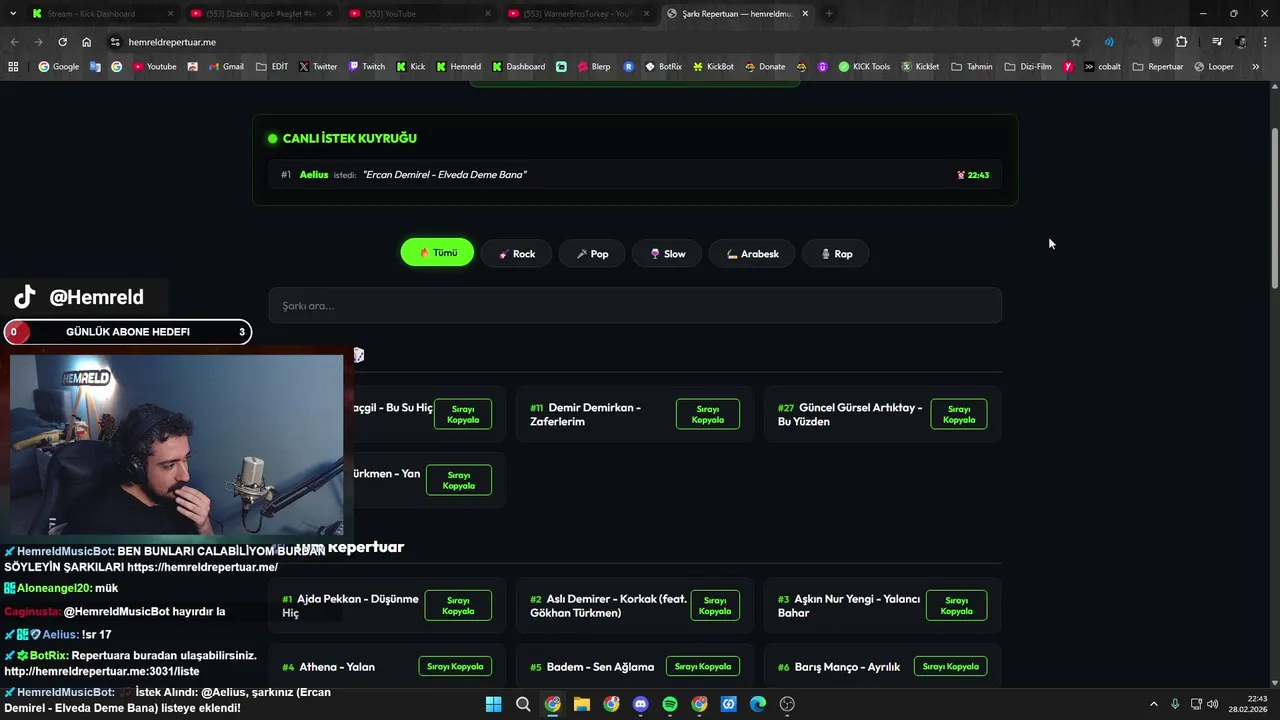Open the cobalt bookmark
Image resolution: width=1280 pixels, height=720 pixels.
[x=1102, y=67]
